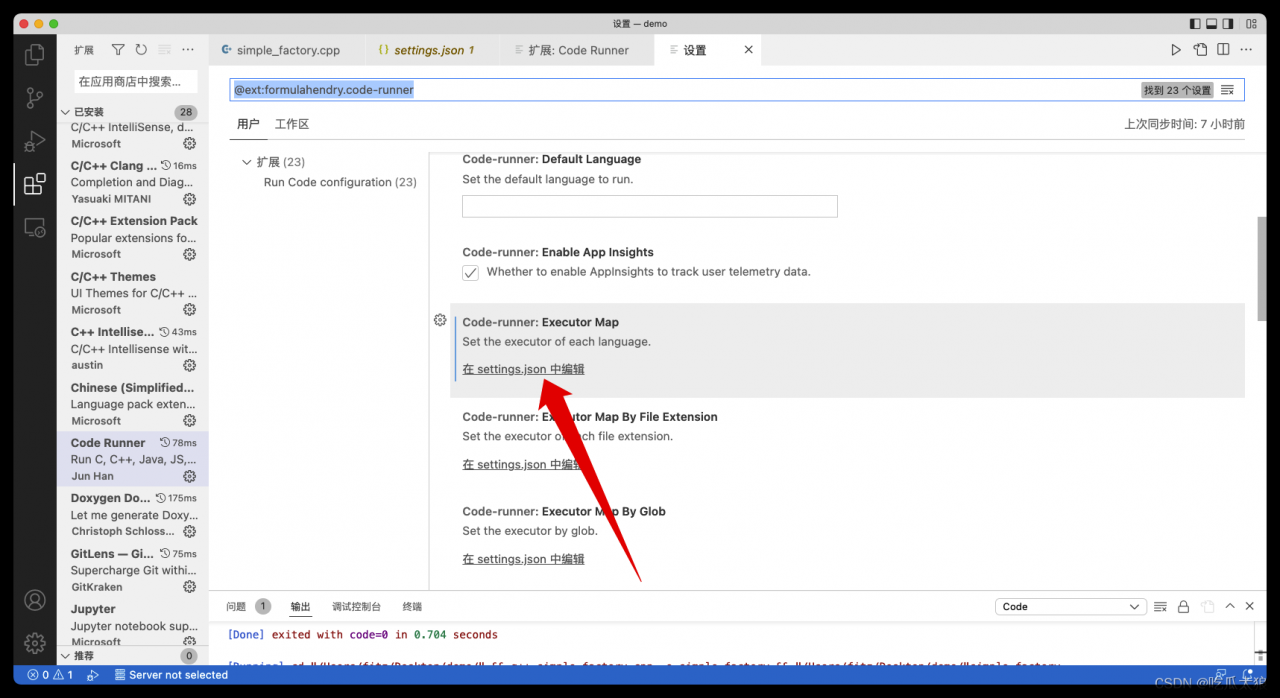Switch to the 输出 panel tab

300,606
